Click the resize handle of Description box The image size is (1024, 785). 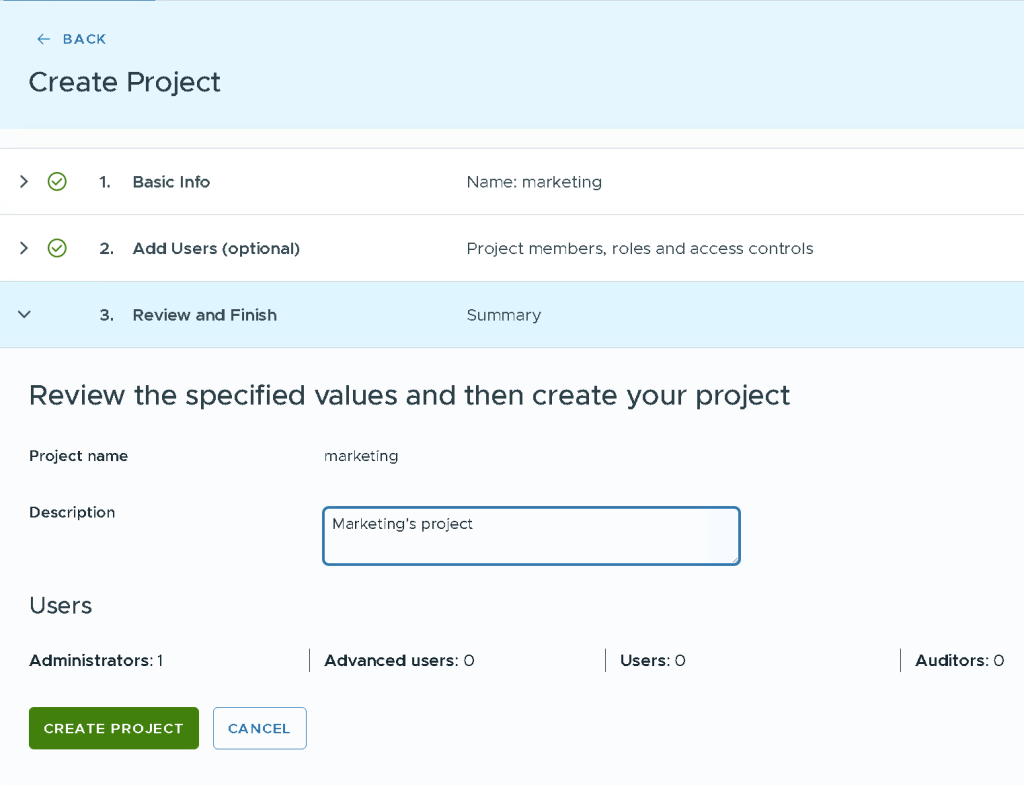[x=734, y=559]
